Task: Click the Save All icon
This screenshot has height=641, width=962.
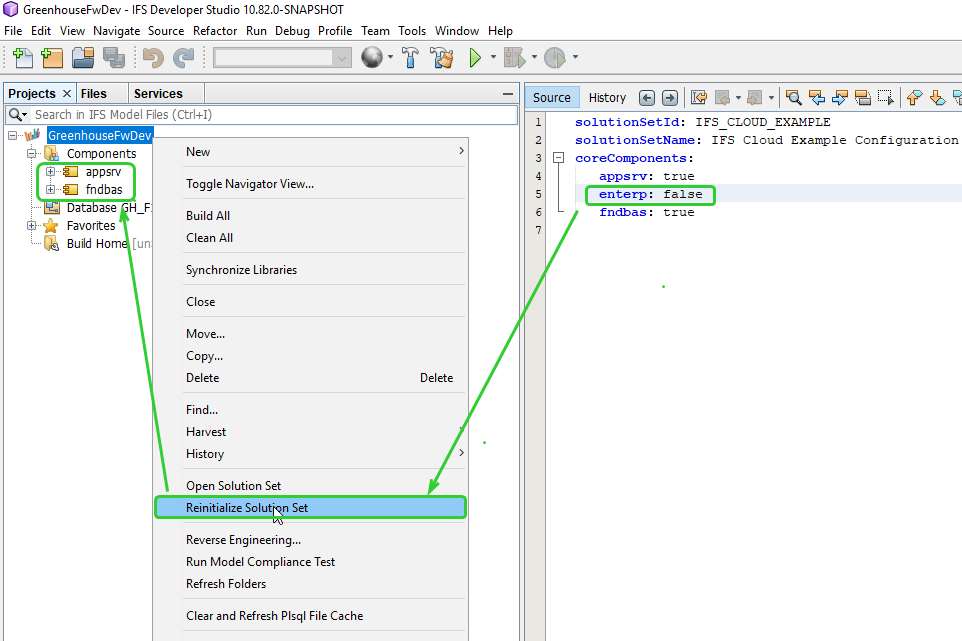Action: 111,58
